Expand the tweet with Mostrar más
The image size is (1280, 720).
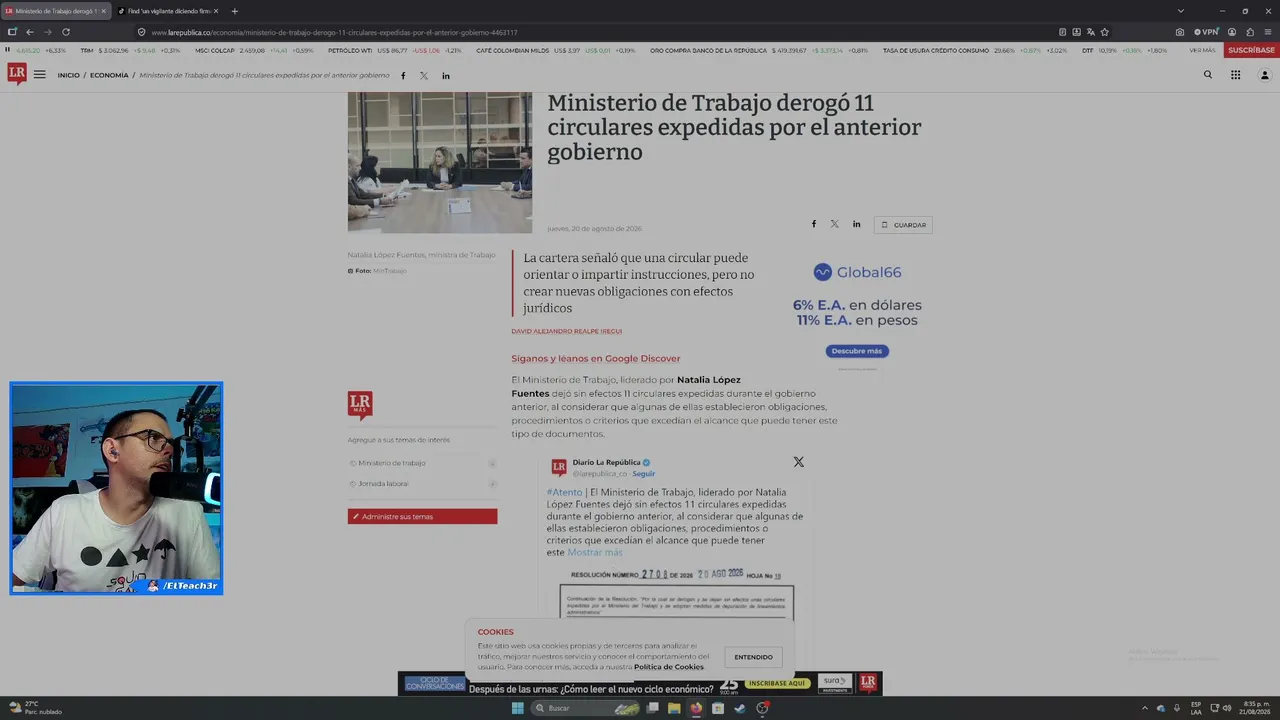click(x=595, y=553)
